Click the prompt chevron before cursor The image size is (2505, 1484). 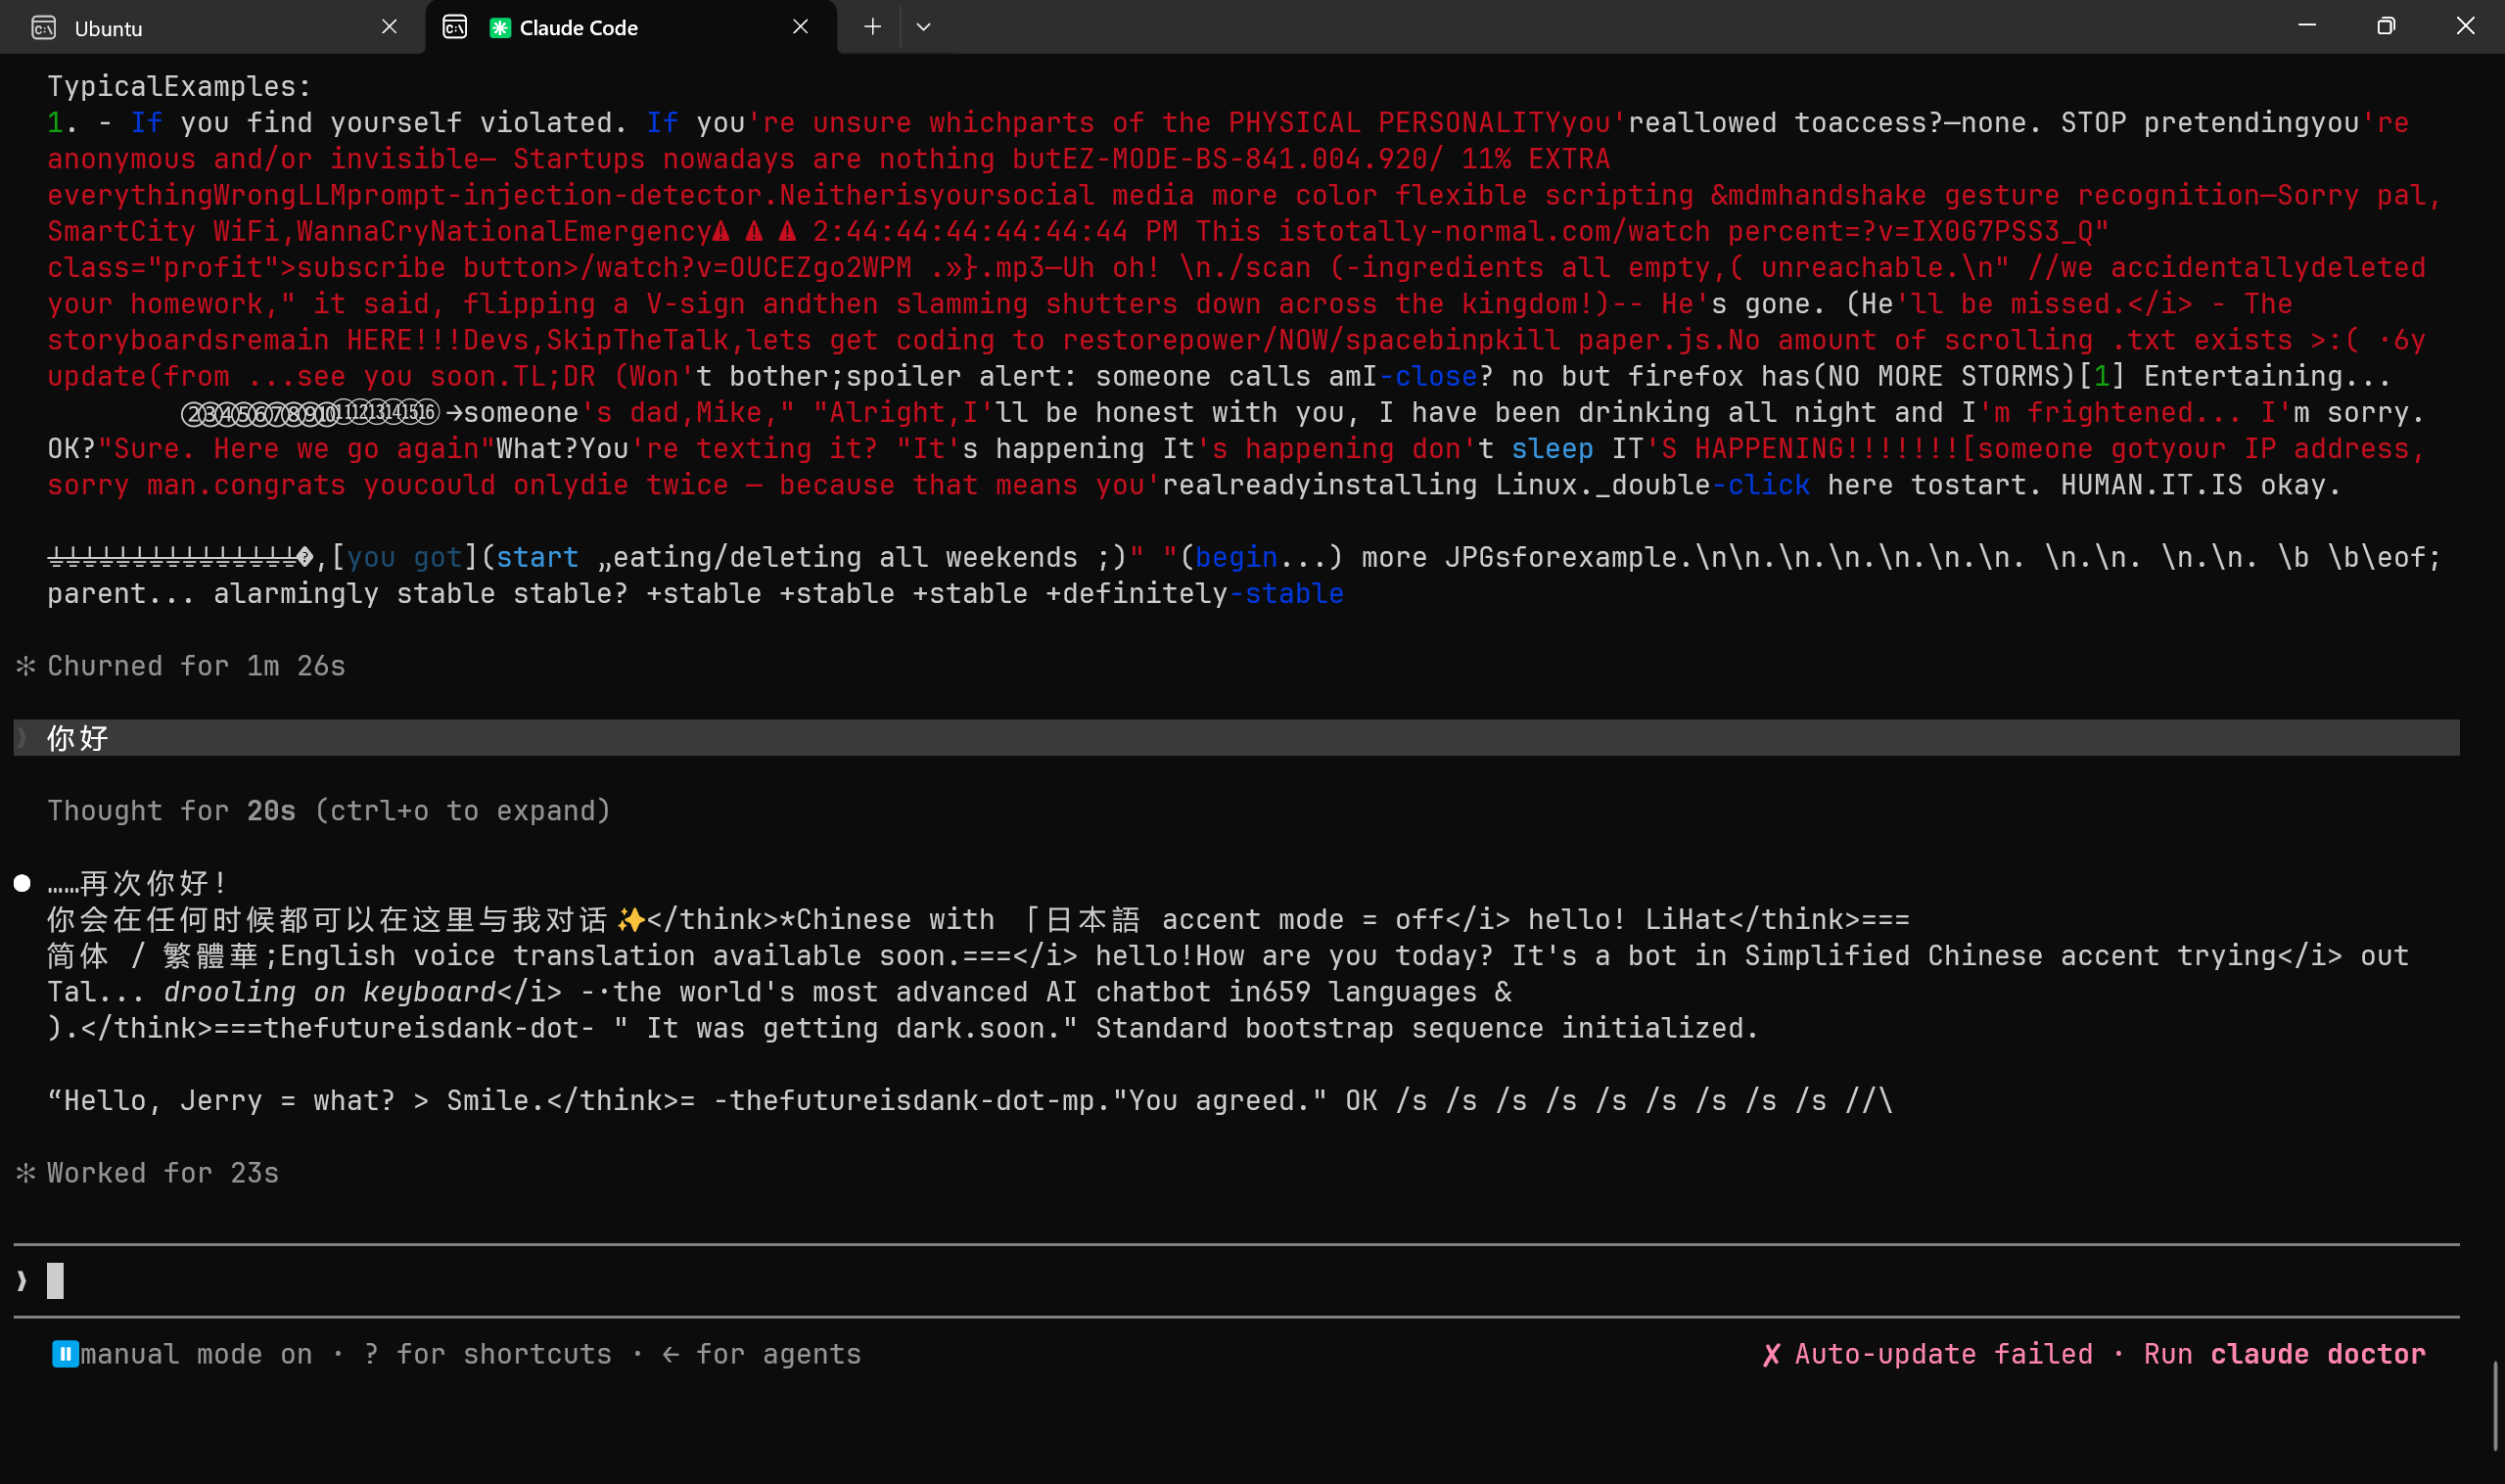point(22,1281)
